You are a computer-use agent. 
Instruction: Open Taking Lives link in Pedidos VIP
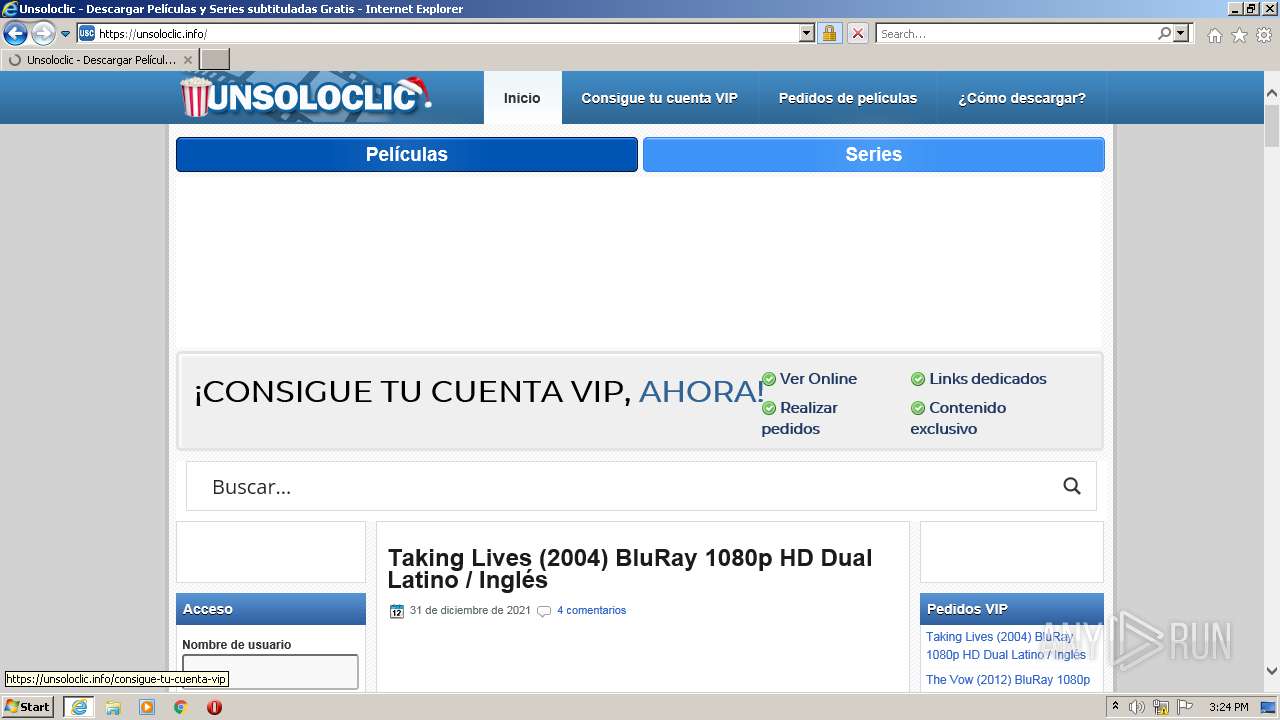1006,646
